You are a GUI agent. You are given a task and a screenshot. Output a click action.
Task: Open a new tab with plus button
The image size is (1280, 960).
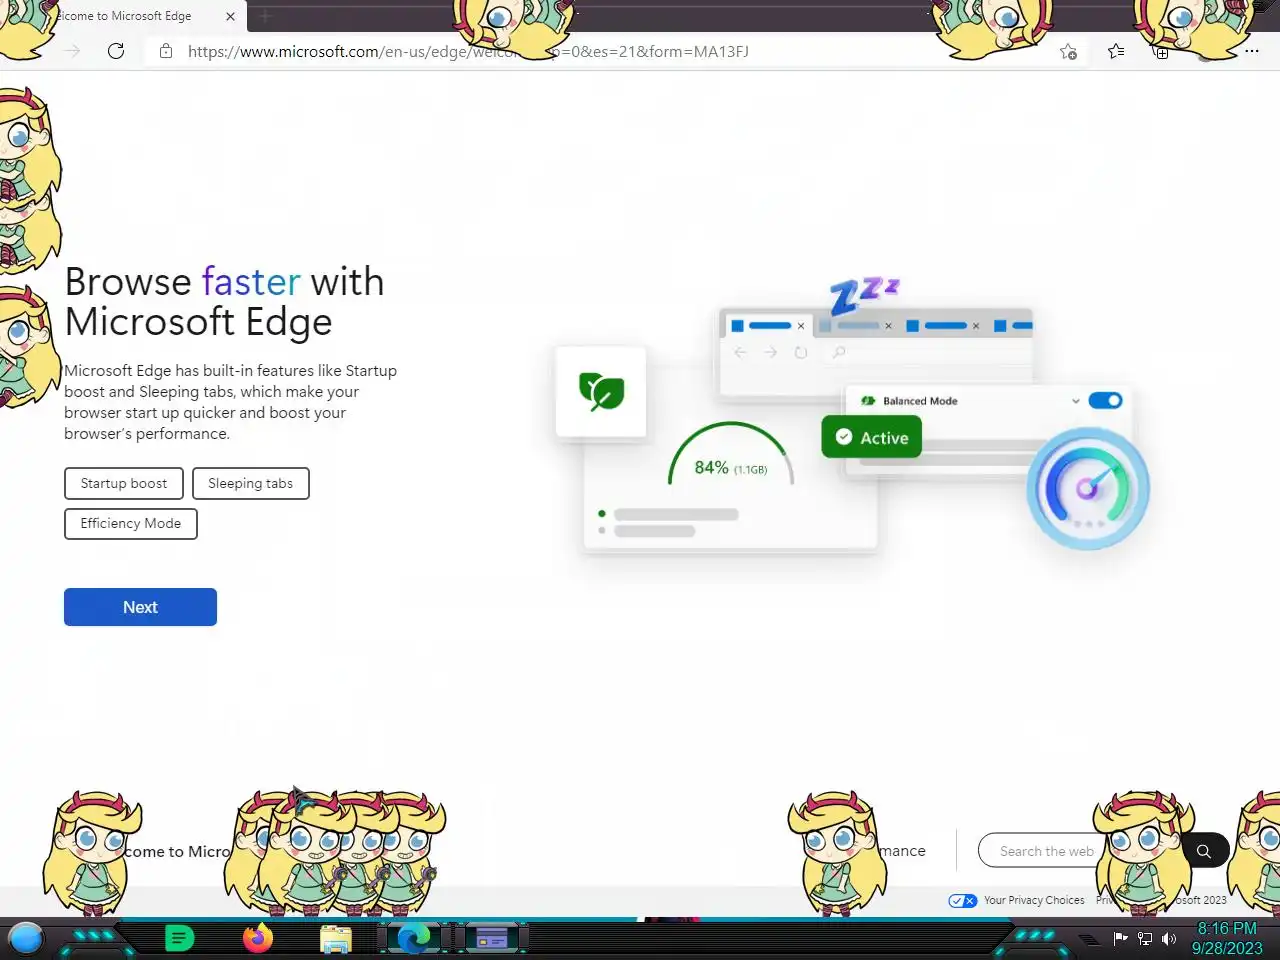265,16
